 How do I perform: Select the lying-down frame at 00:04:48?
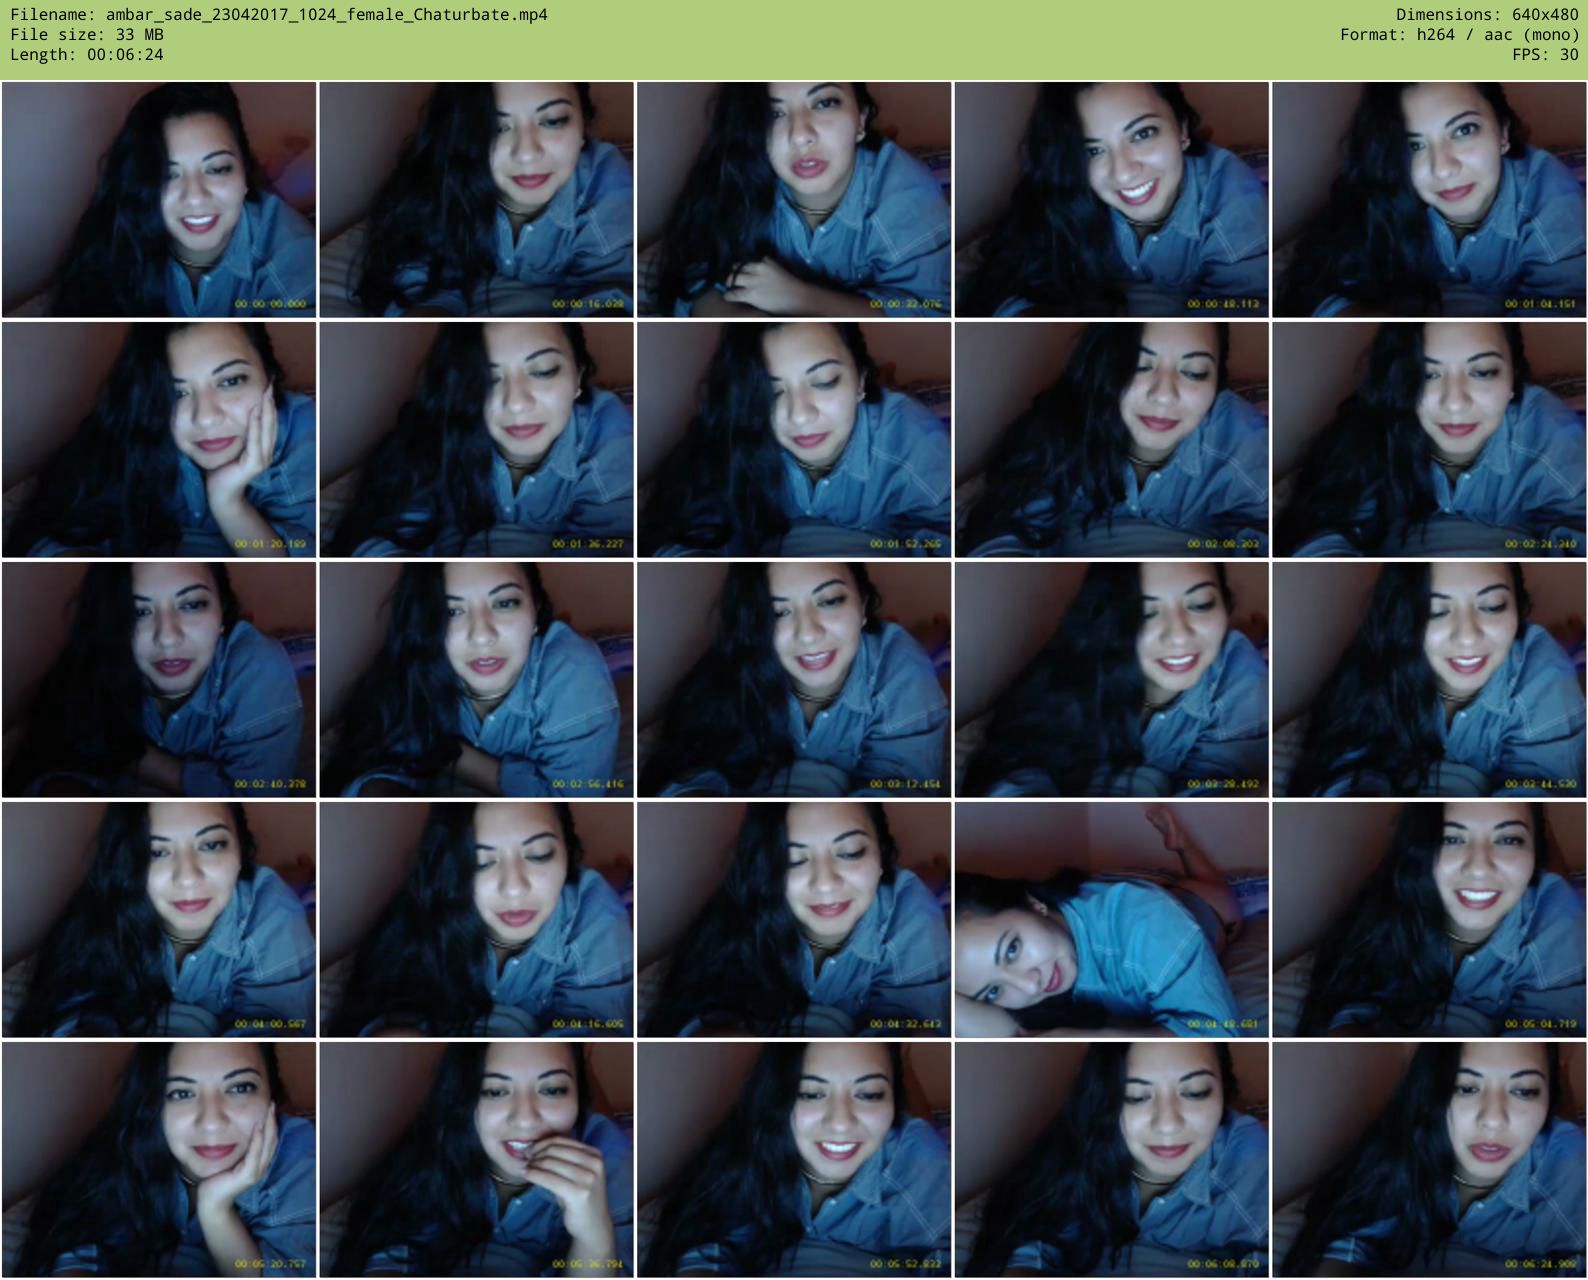click(x=1111, y=920)
